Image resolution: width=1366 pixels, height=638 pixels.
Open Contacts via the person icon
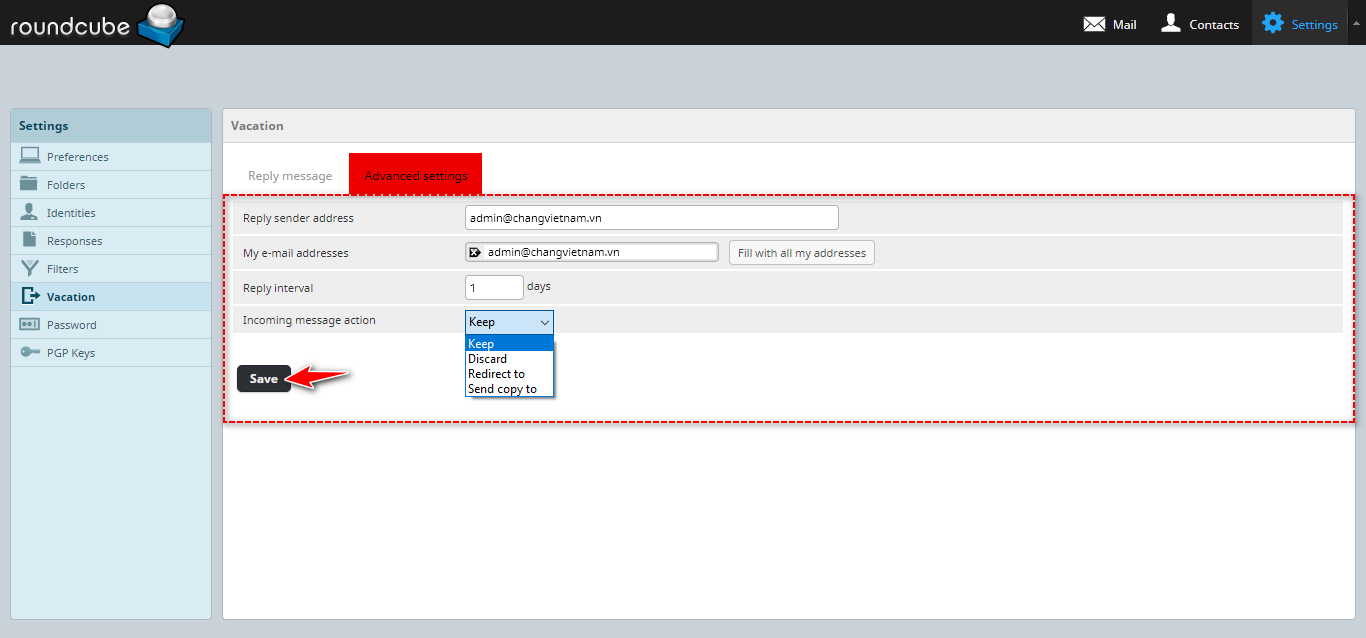1171,23
